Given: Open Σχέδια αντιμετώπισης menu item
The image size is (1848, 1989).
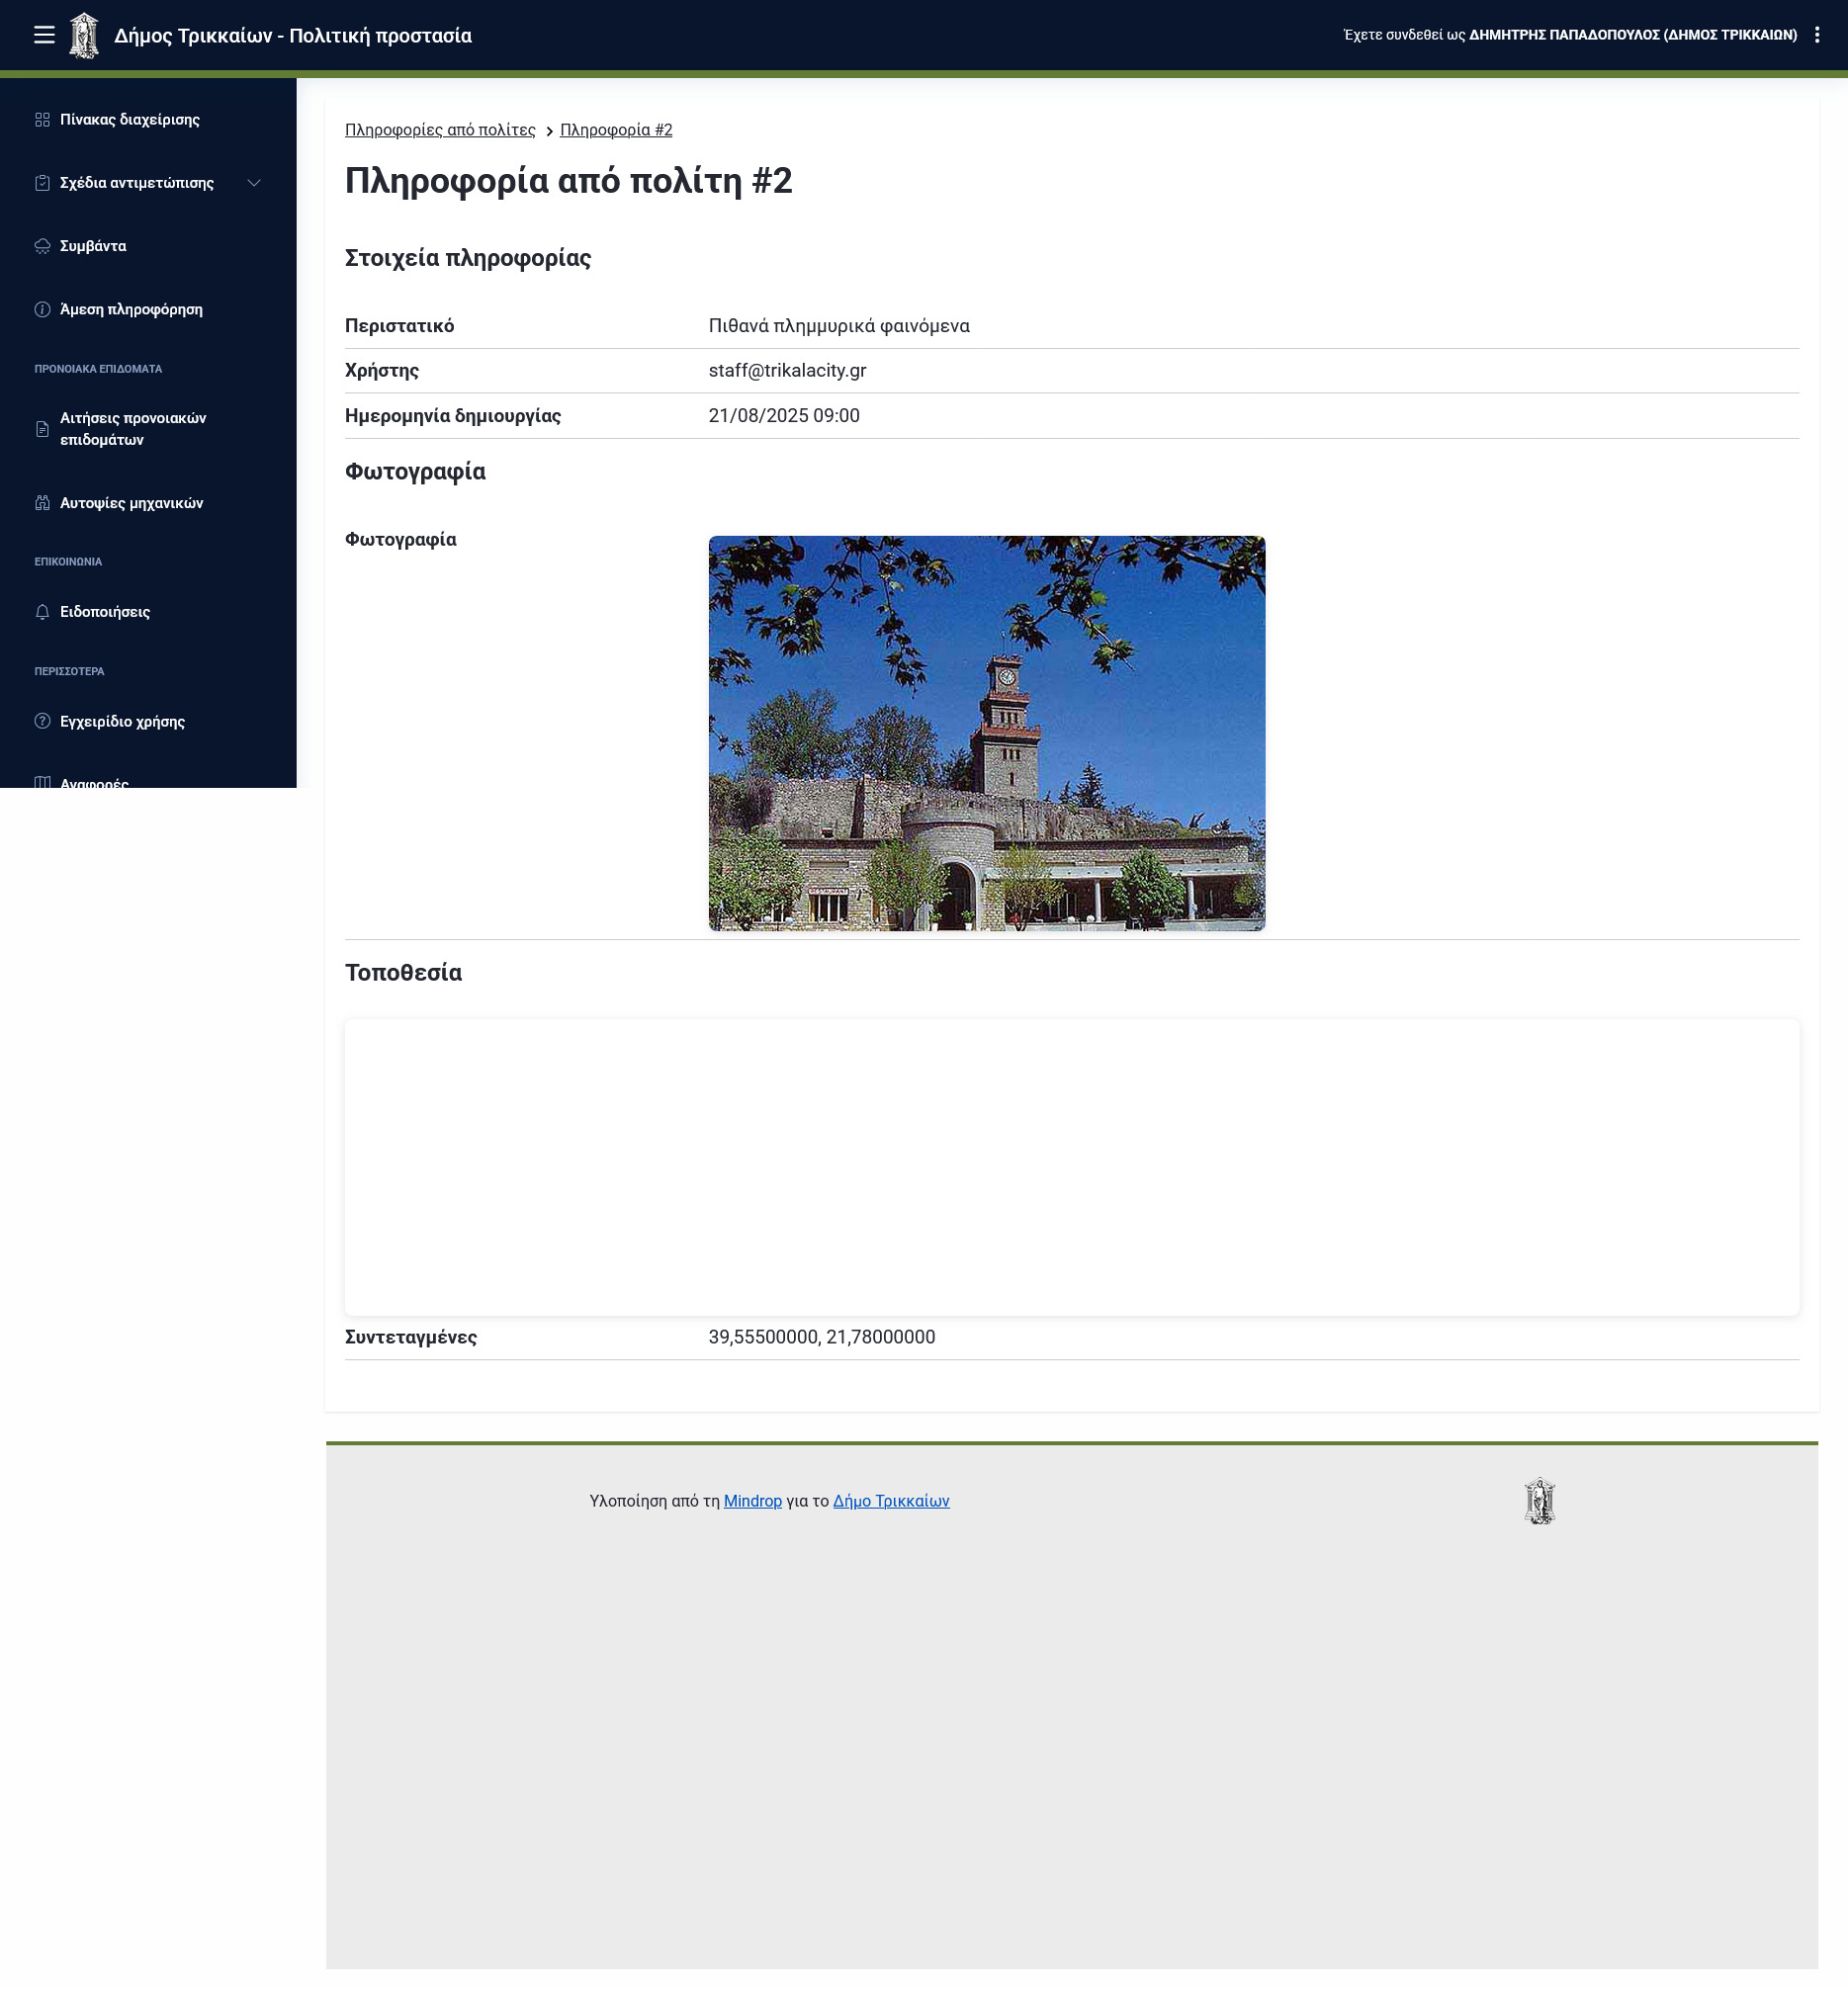Looking at the screenshot, I should (137, 183).
